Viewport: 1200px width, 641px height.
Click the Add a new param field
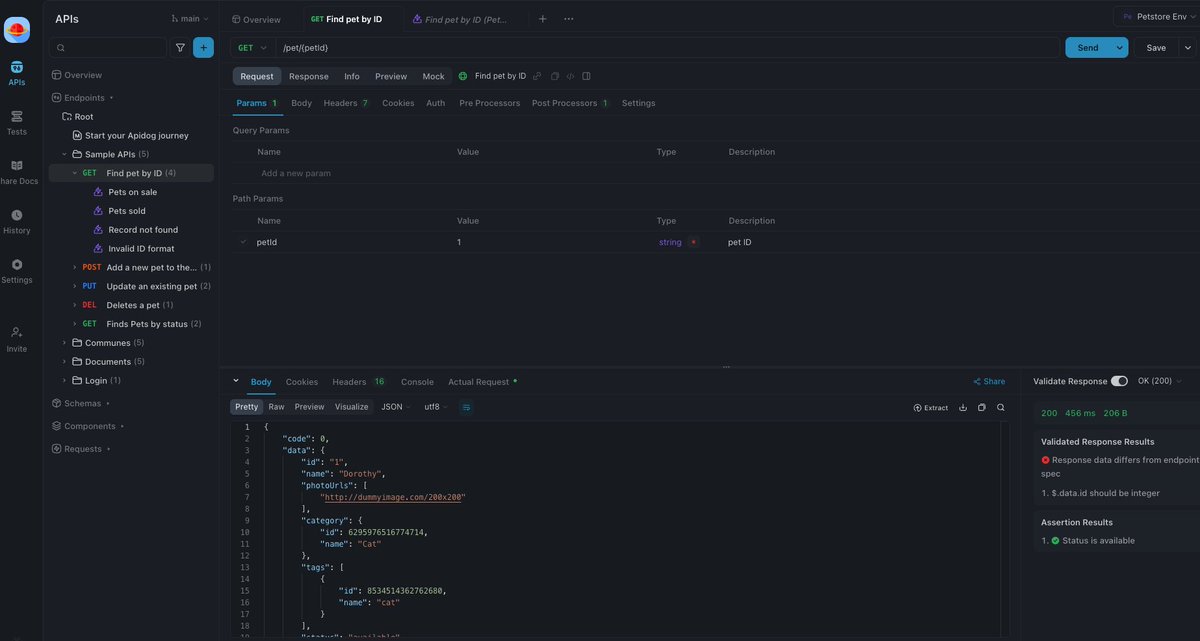point(296,173)
